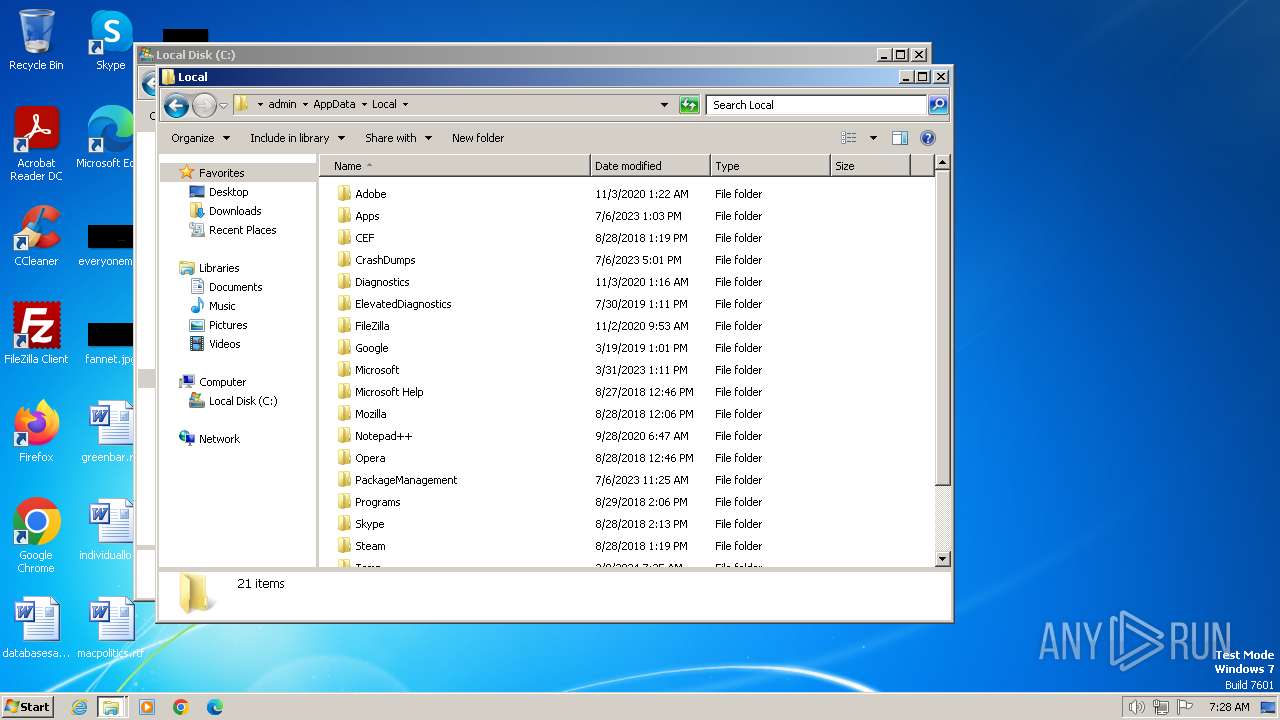Select the Google folder

(x=371, y=348)
